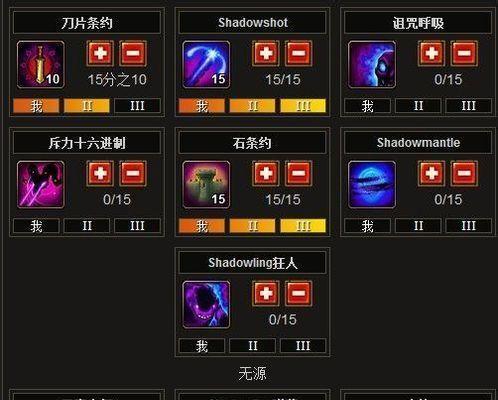Click the 石条约 tower skill icon
The height and width of the screenshot is (400, 498).
[206, 184]
